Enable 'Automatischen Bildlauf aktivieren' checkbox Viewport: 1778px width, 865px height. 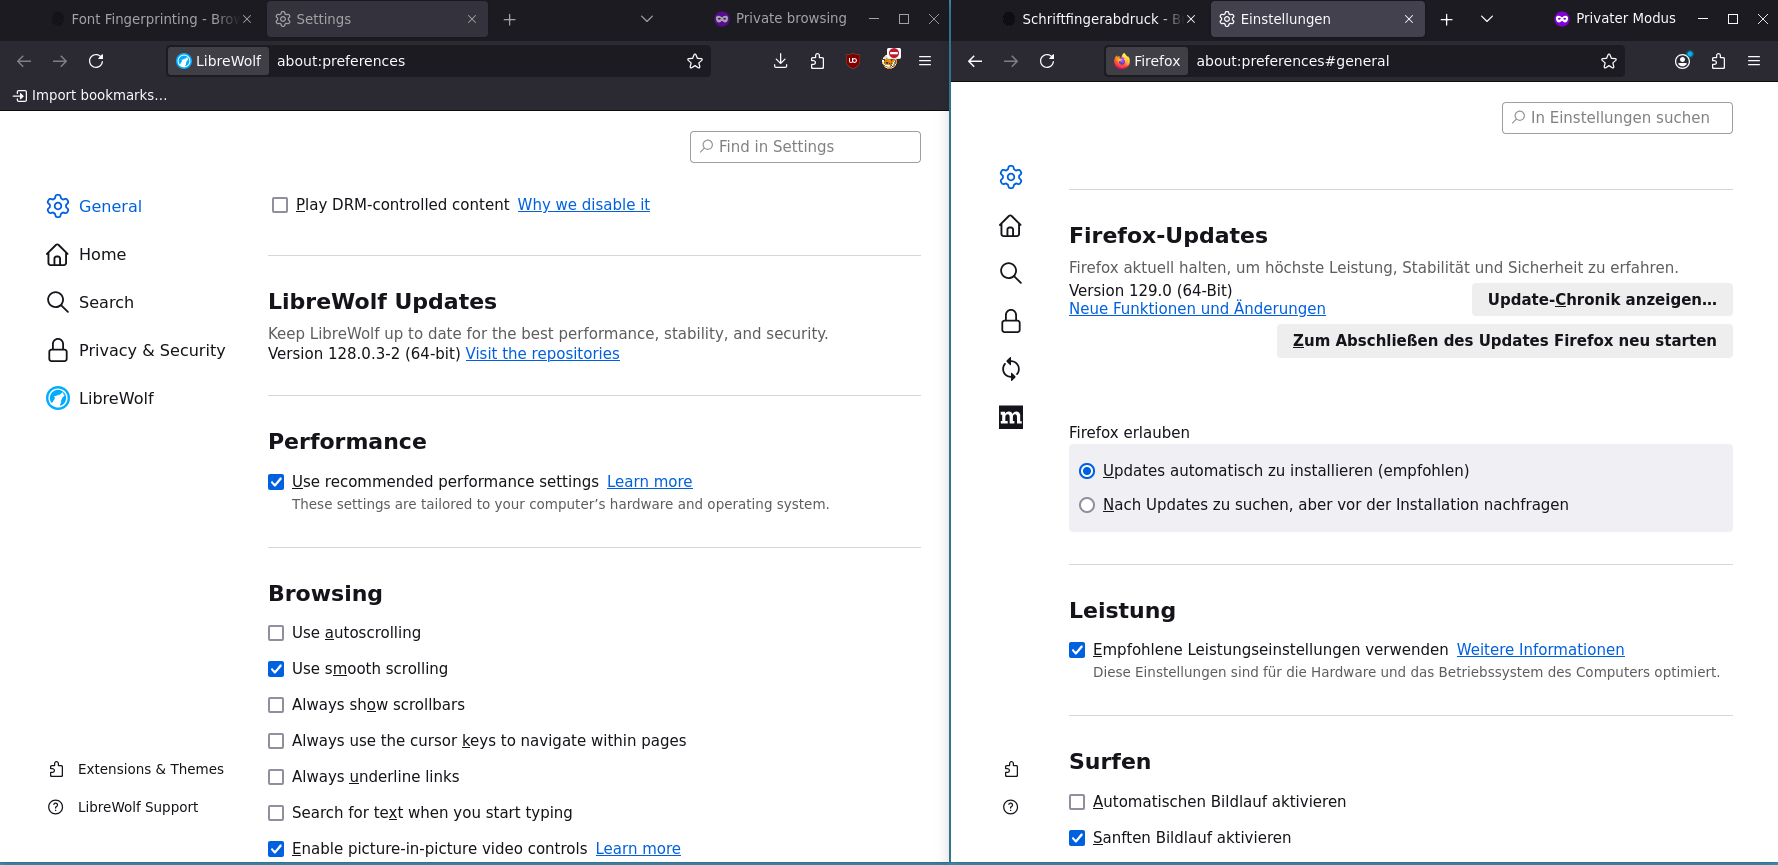tap(1077, 802)
